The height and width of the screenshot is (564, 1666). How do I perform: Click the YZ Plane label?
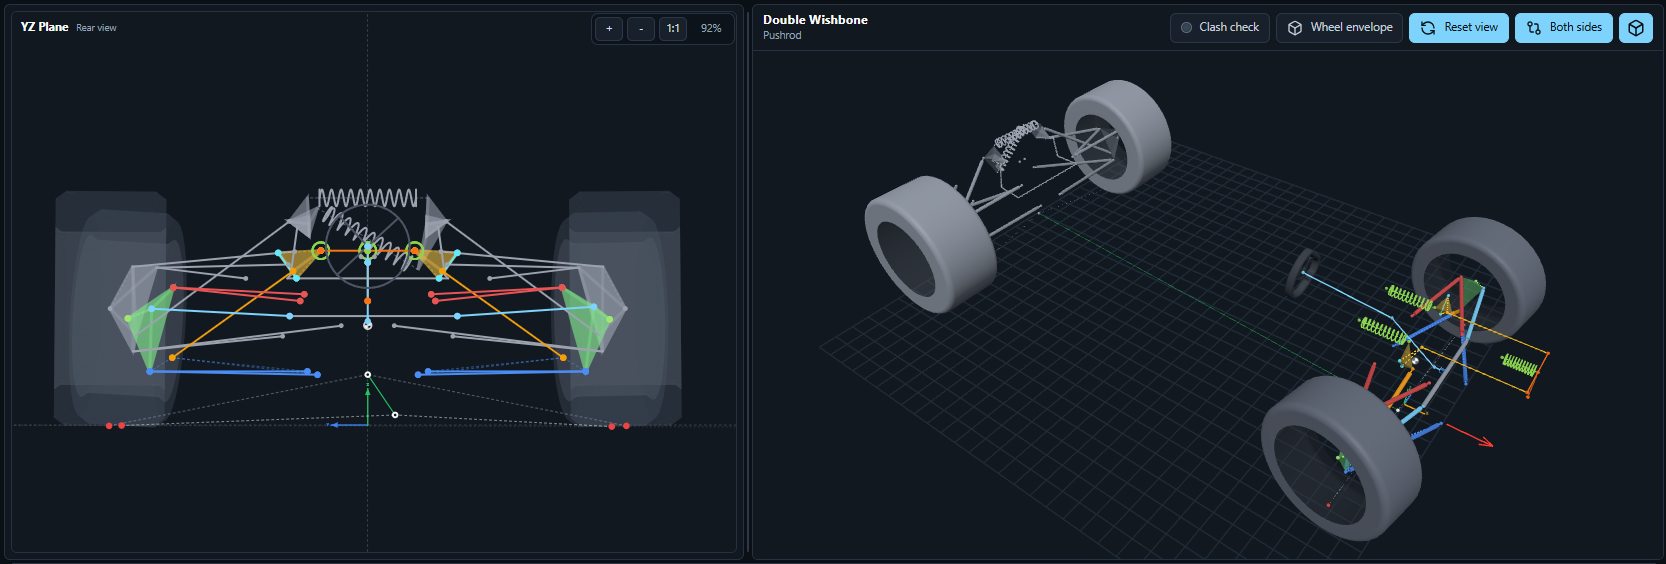pyautogui.click(x=45, y=27)
